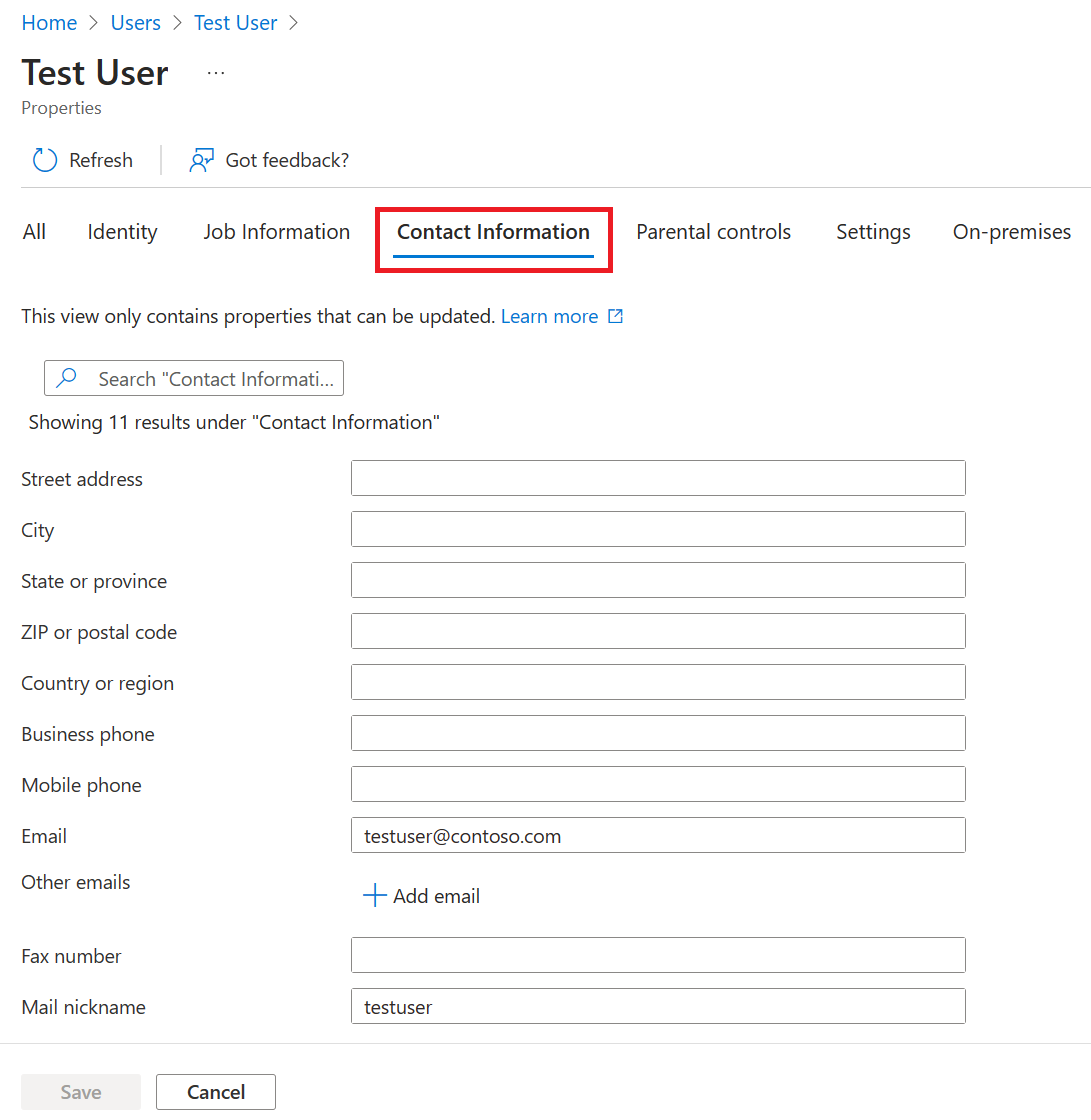This screenshot has width=1091, height=1120.
Task: Switch to the Identity tab
Action: tap(122, 232)
